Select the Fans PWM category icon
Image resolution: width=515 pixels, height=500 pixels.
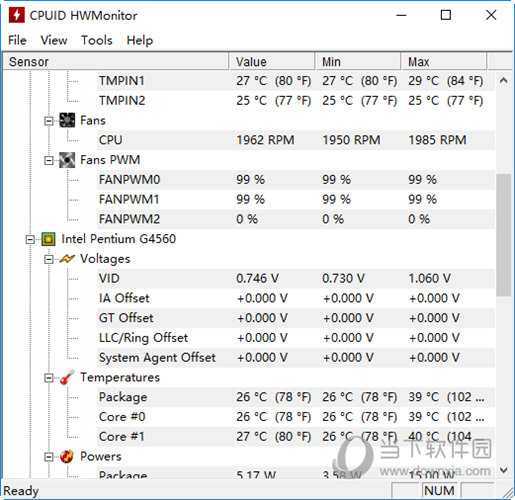pos(67,160)
